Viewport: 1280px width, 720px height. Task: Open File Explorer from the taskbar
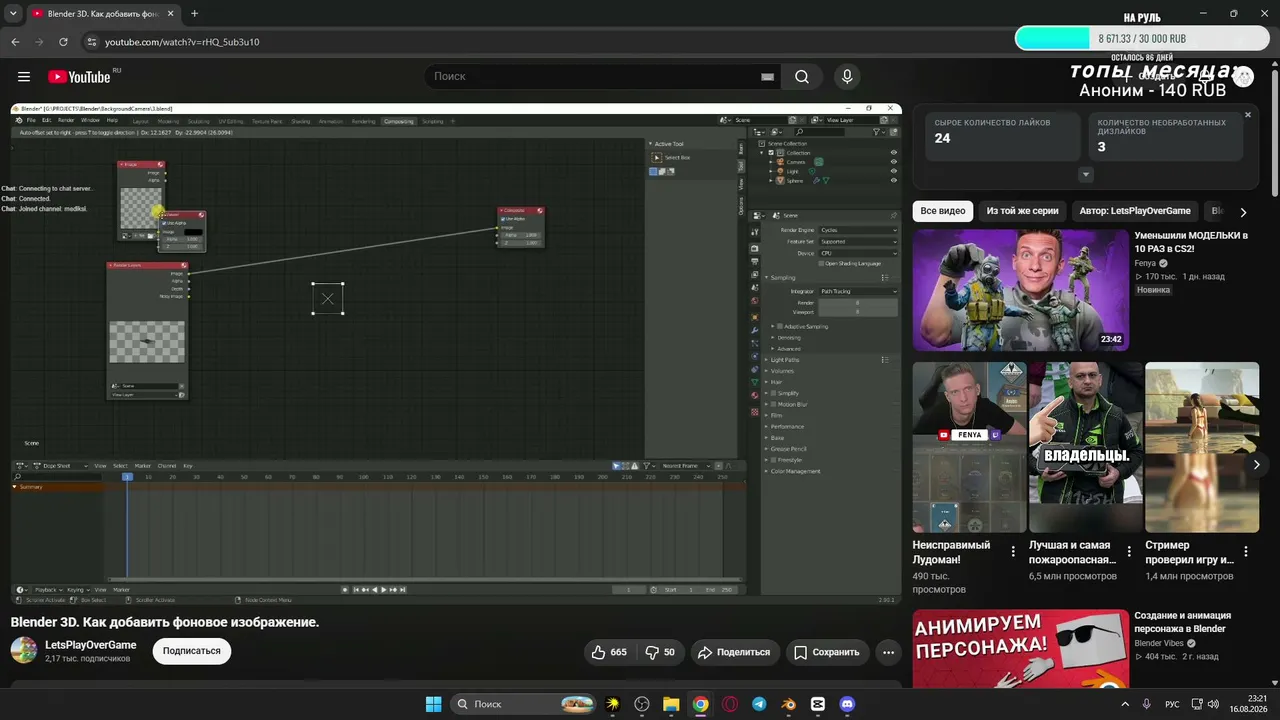click(671, 704)
